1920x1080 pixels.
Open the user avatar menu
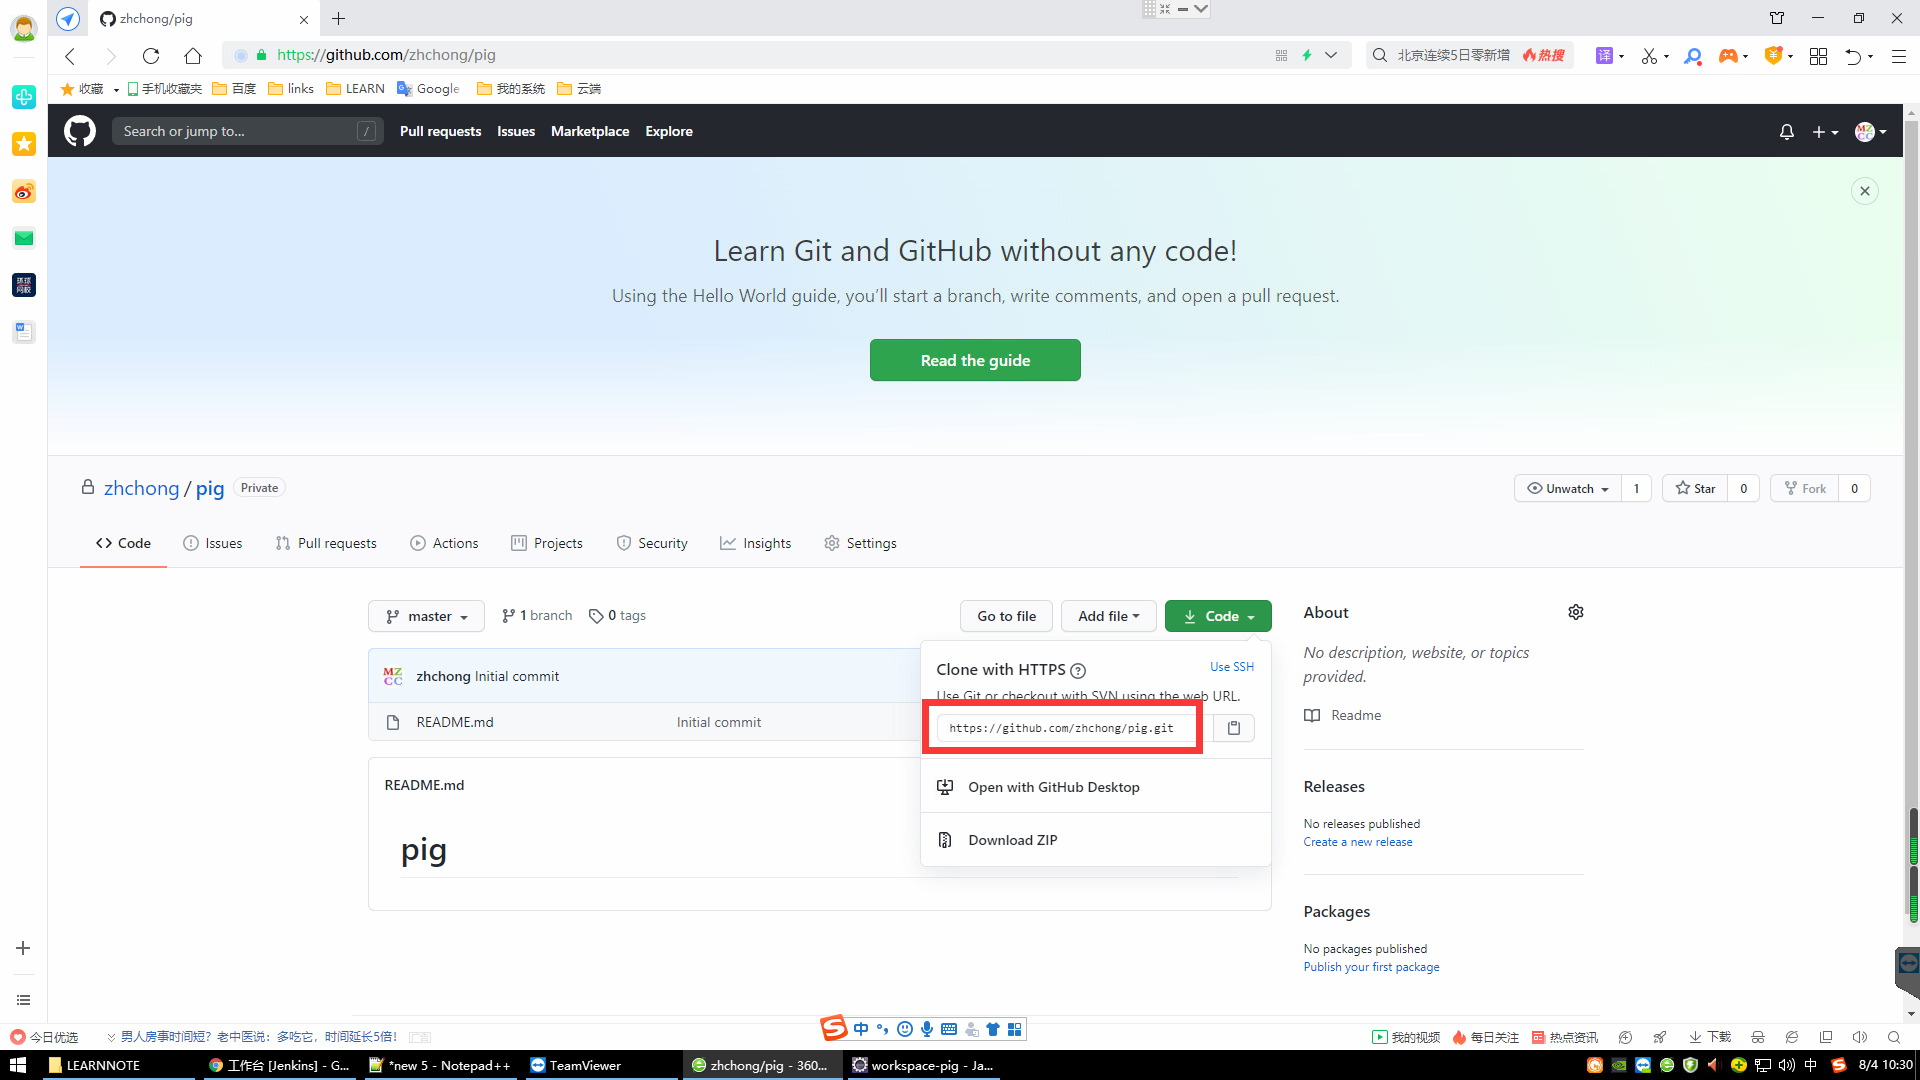click(1870, 132)
